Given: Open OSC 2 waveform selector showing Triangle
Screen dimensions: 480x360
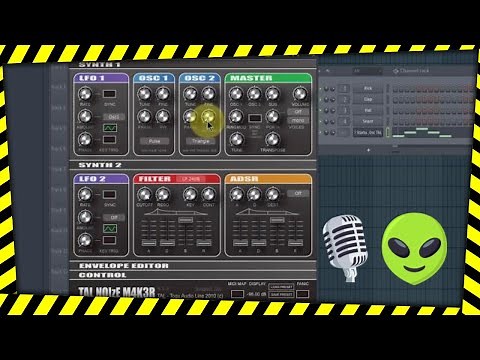Looking at the screenshot, I should pos(200,141).
